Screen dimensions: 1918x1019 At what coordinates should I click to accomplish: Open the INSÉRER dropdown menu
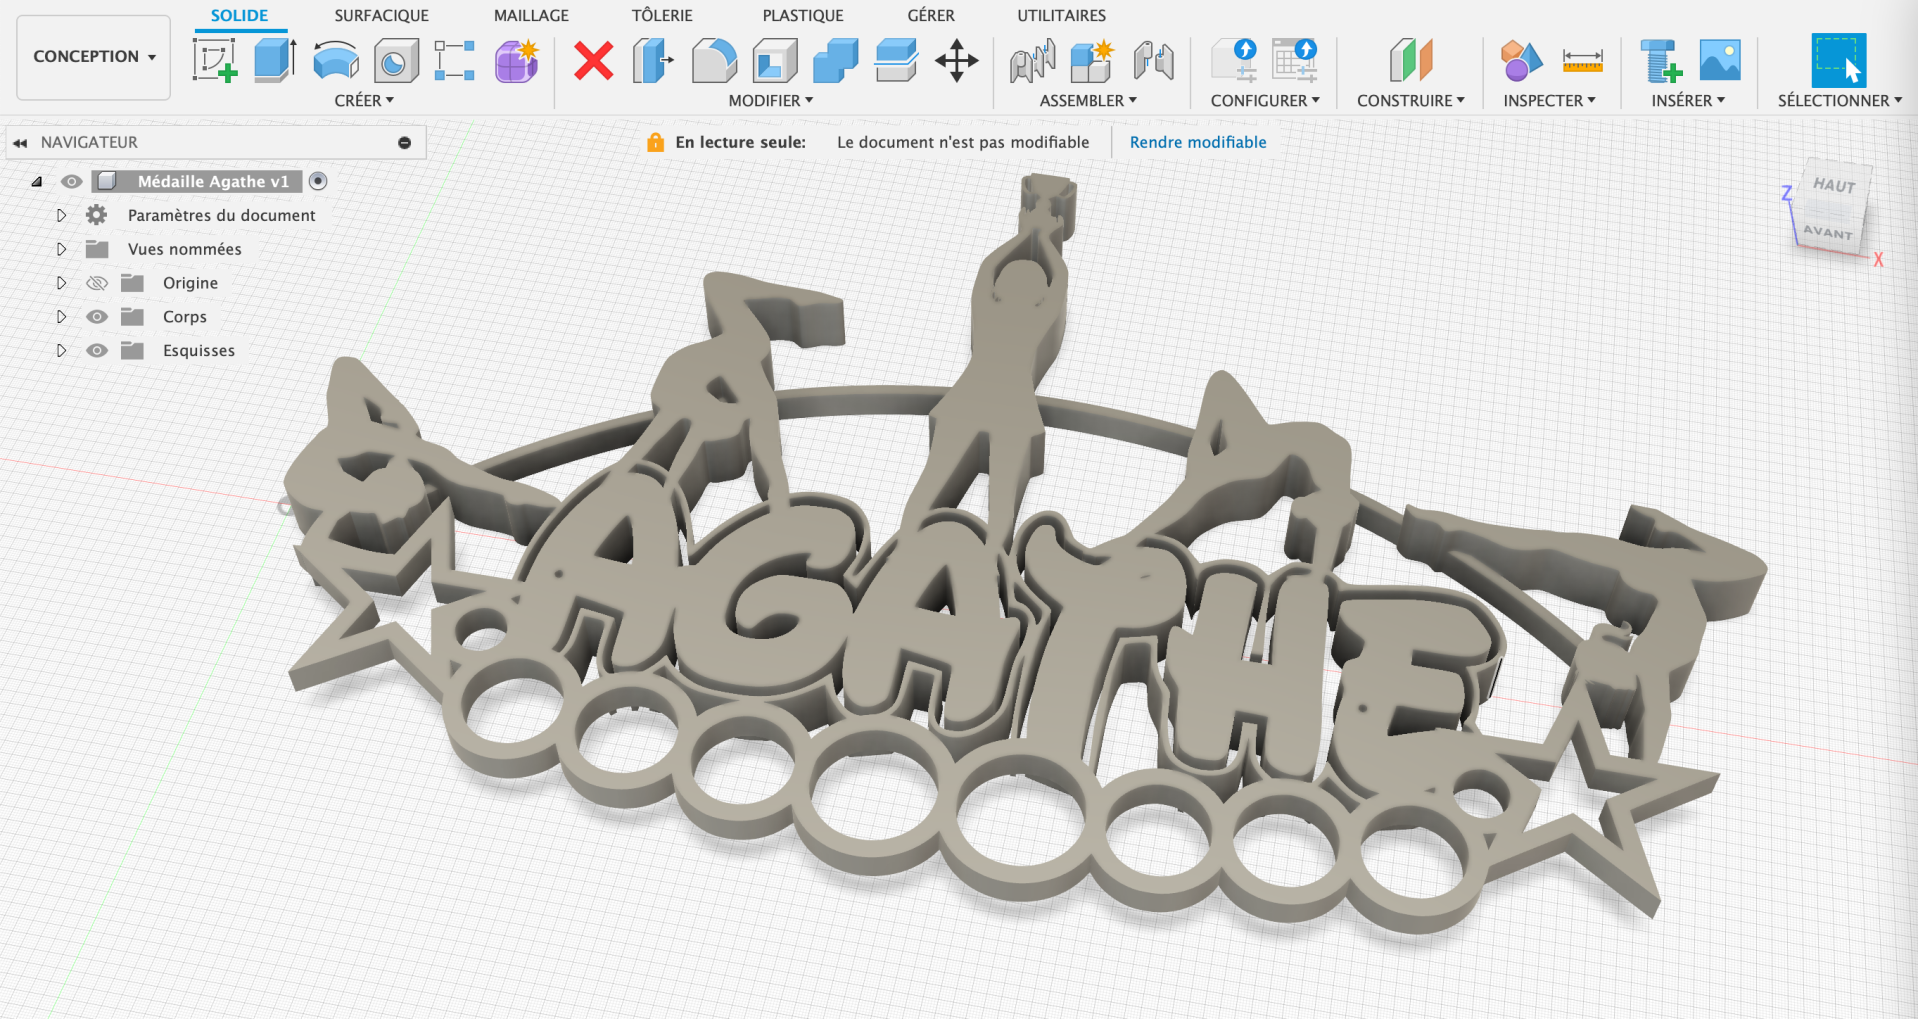pos(1688,101)
